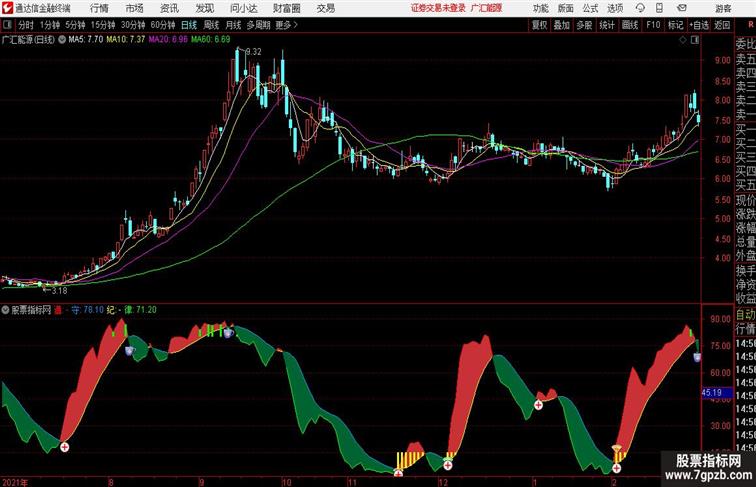Open the 资讯 menu
The height and width of the screenshot is (487, 756).
[169, 8]
